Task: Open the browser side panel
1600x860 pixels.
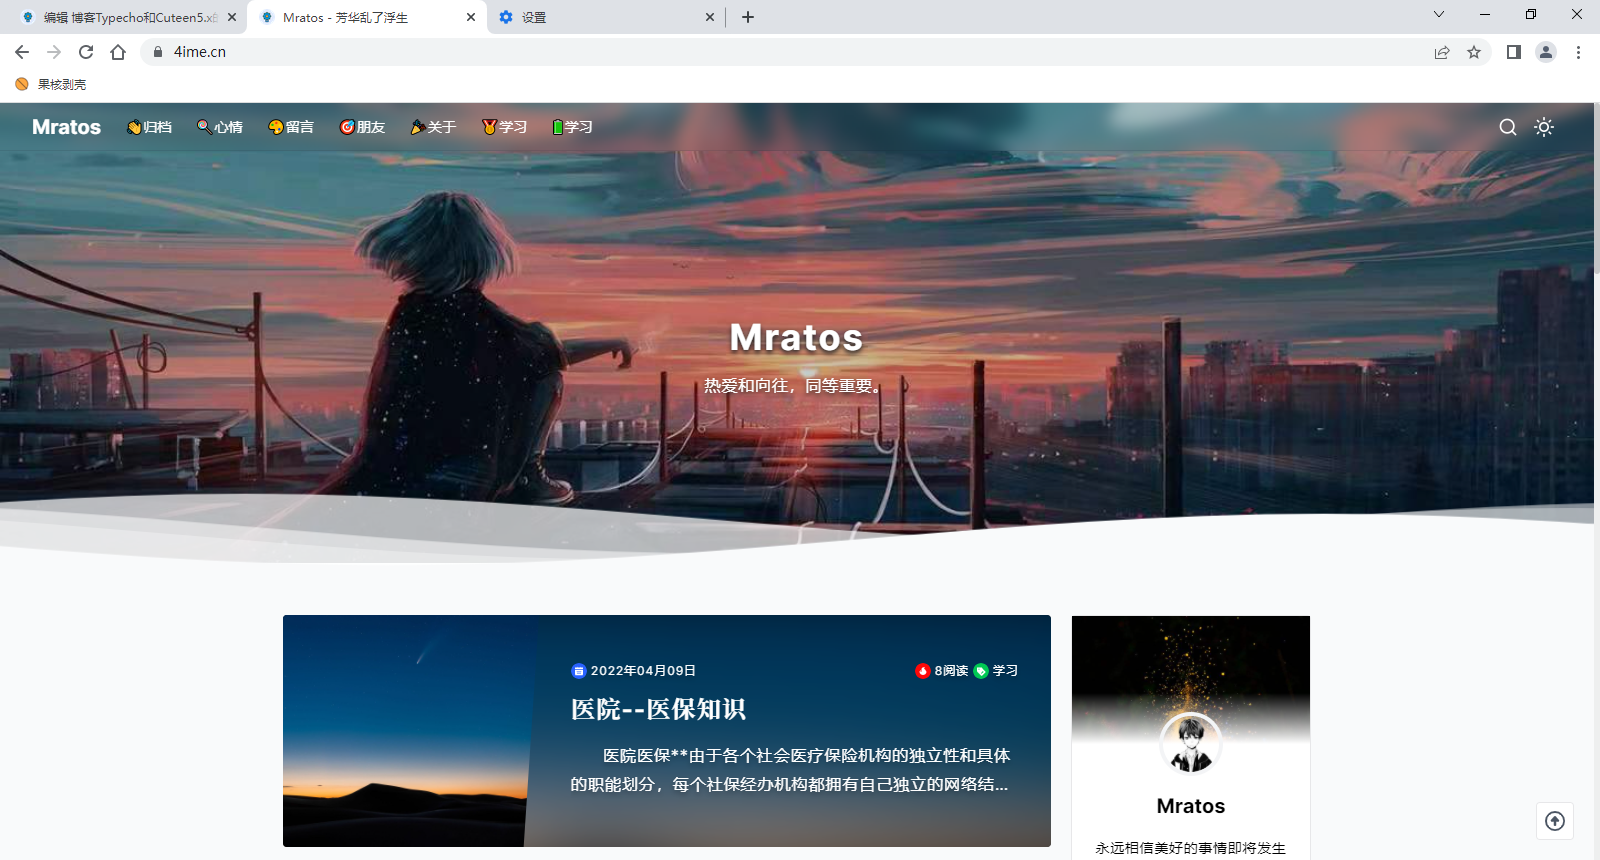Action: point(1514,52)
